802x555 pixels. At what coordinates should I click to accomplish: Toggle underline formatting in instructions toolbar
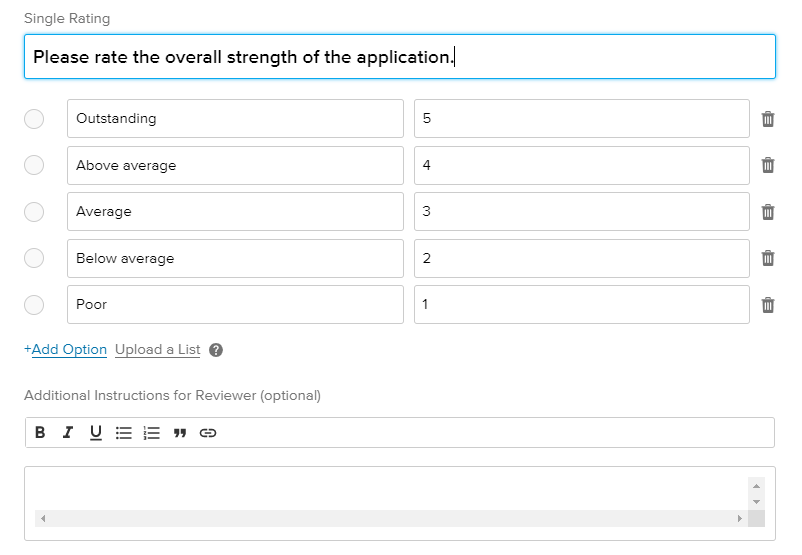(x=96, y=433)
